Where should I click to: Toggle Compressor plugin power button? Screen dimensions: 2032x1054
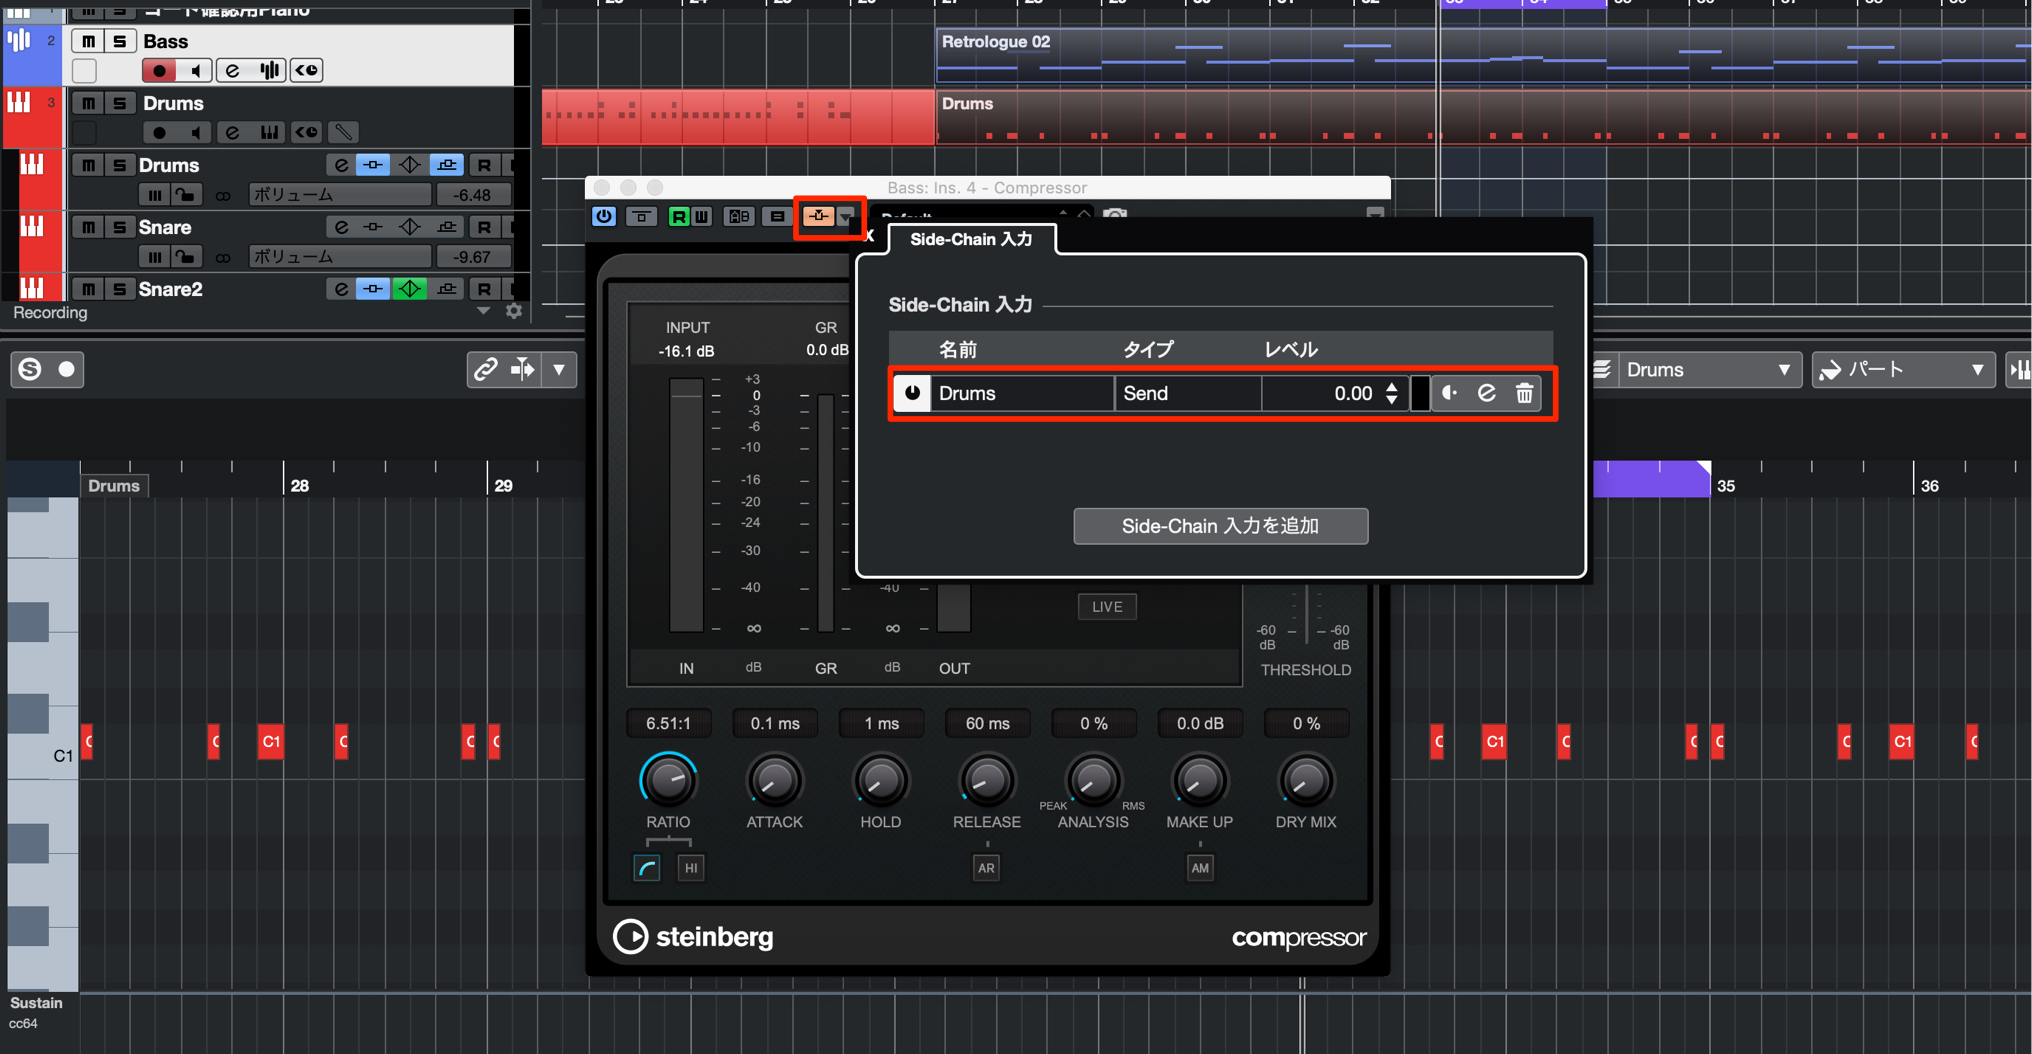coord(604,216)
